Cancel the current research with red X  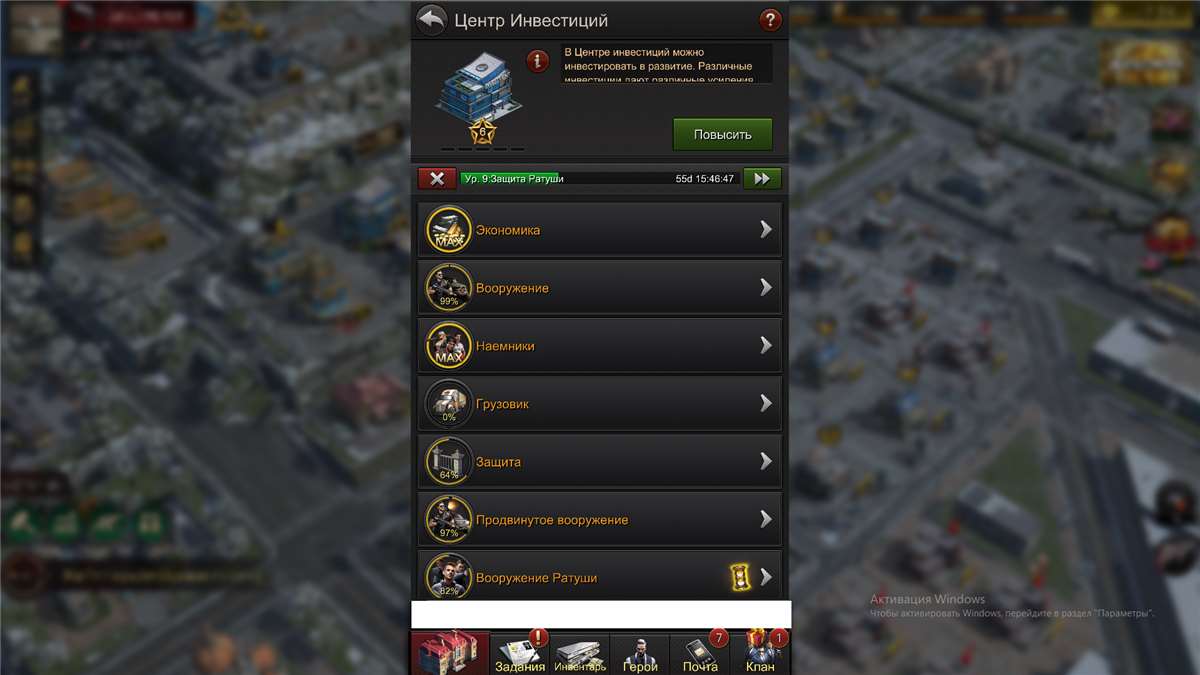click(437, 179)
